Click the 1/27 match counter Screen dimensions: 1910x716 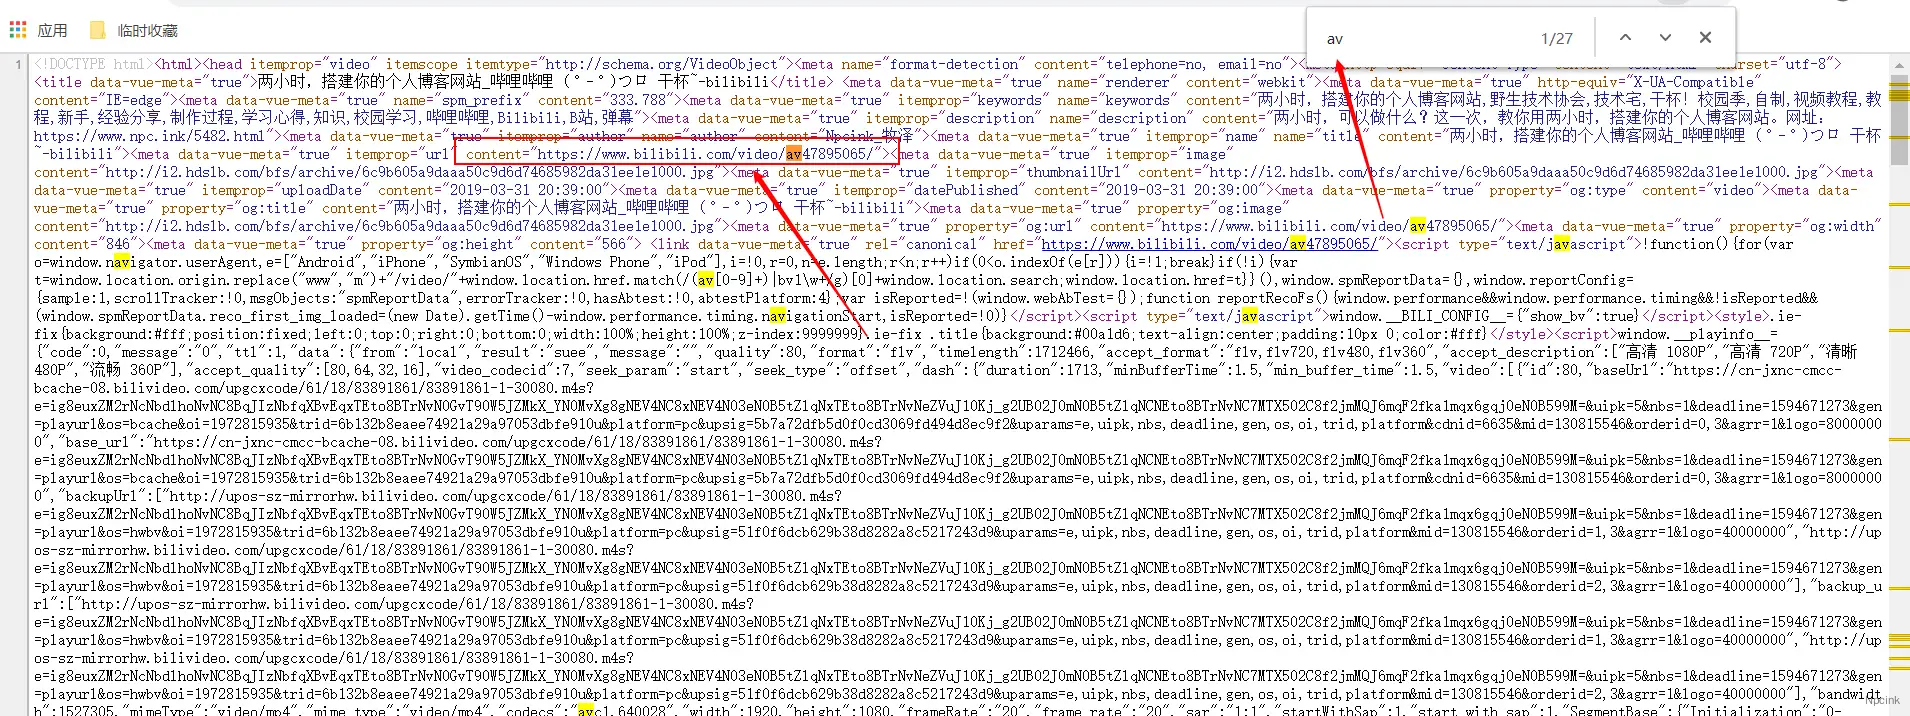[1556, 38]
